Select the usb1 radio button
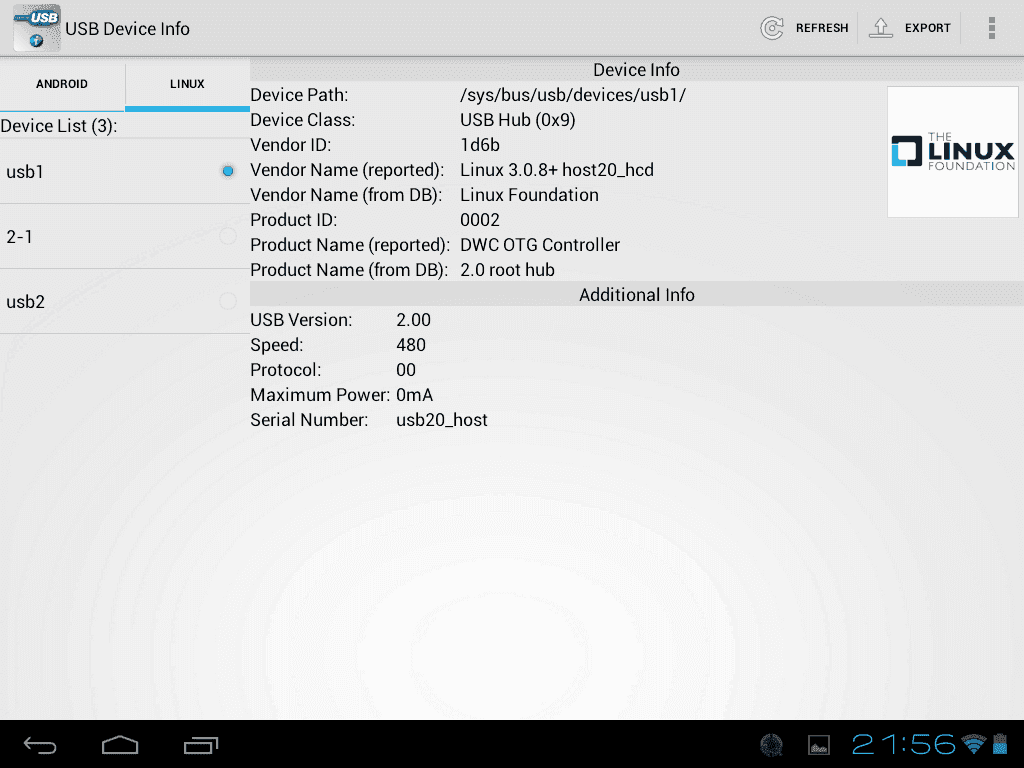 coord(228,172)
